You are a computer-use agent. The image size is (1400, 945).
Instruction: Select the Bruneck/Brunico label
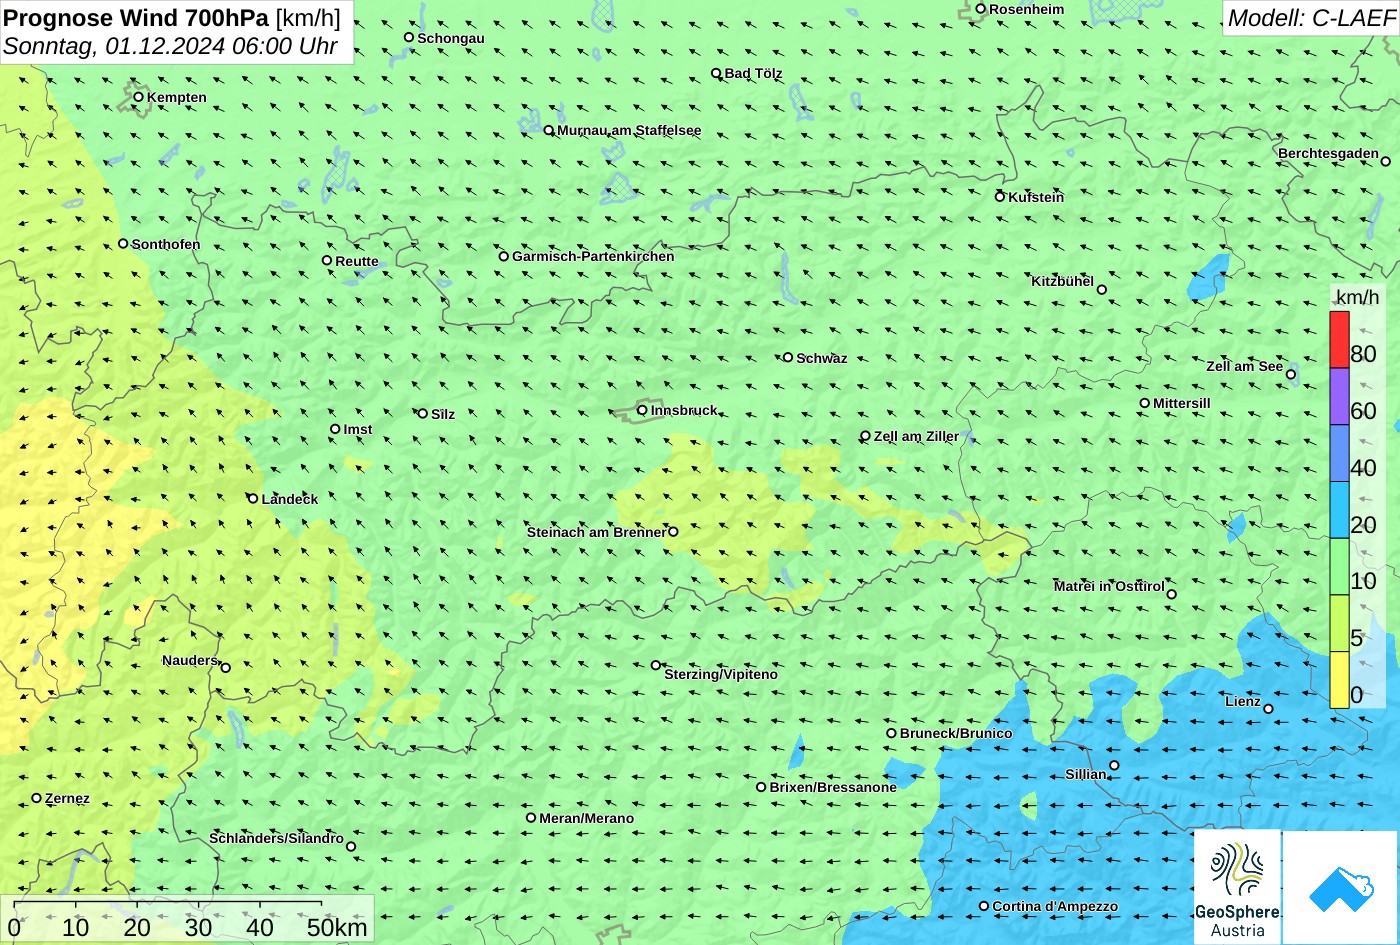tap(956, 733)
